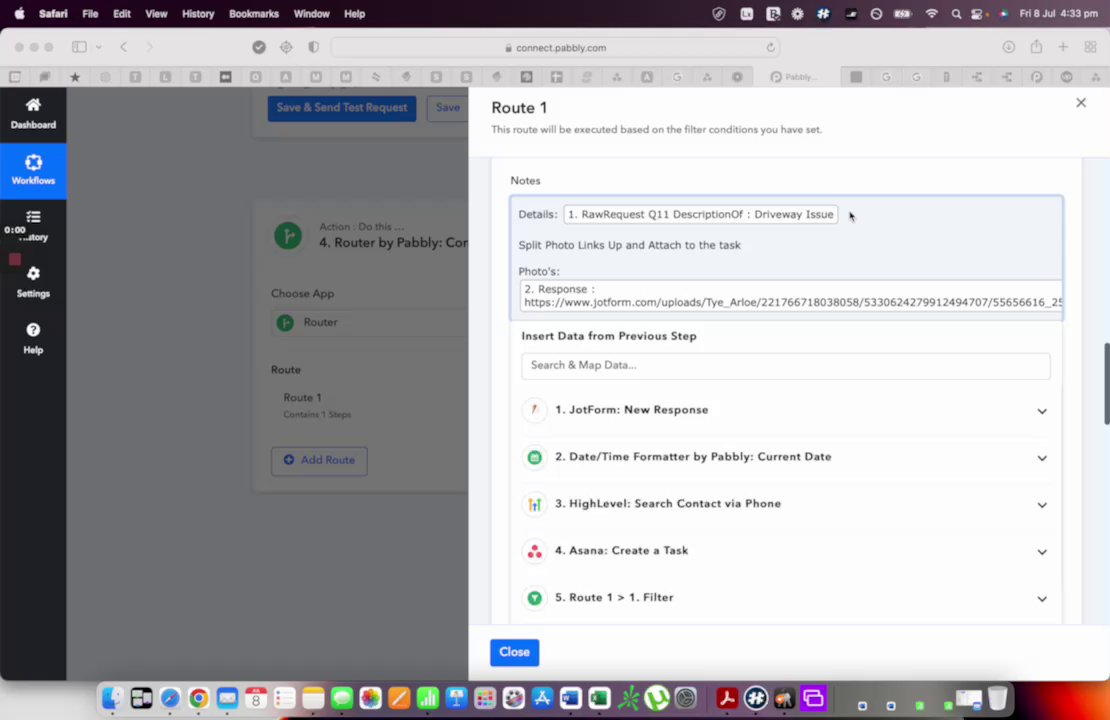Click the Pabbly bookmark in favorites bar
Viewport: 1110px width, 720px height.
click(x=794, y=76)
